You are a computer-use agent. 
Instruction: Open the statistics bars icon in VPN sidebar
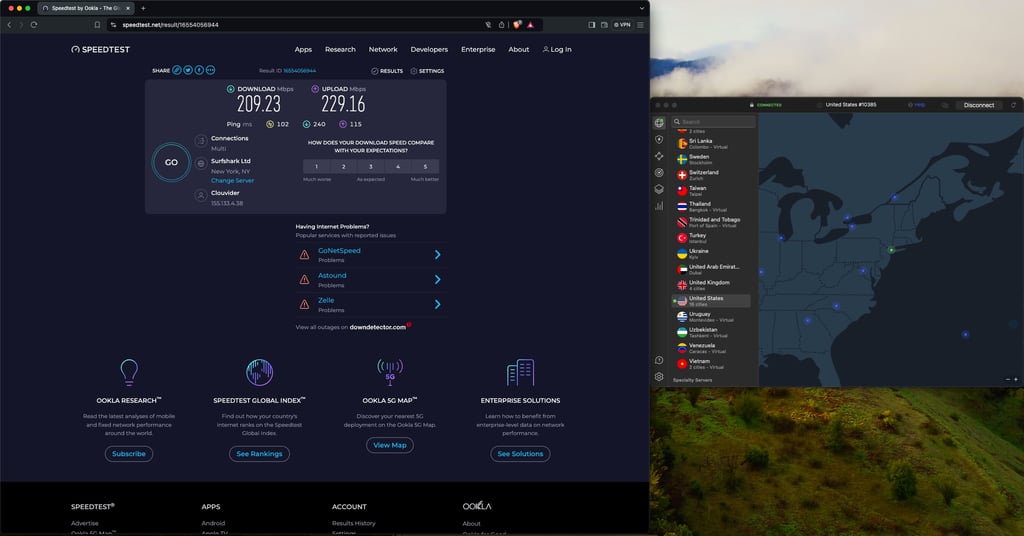point(660,206)
